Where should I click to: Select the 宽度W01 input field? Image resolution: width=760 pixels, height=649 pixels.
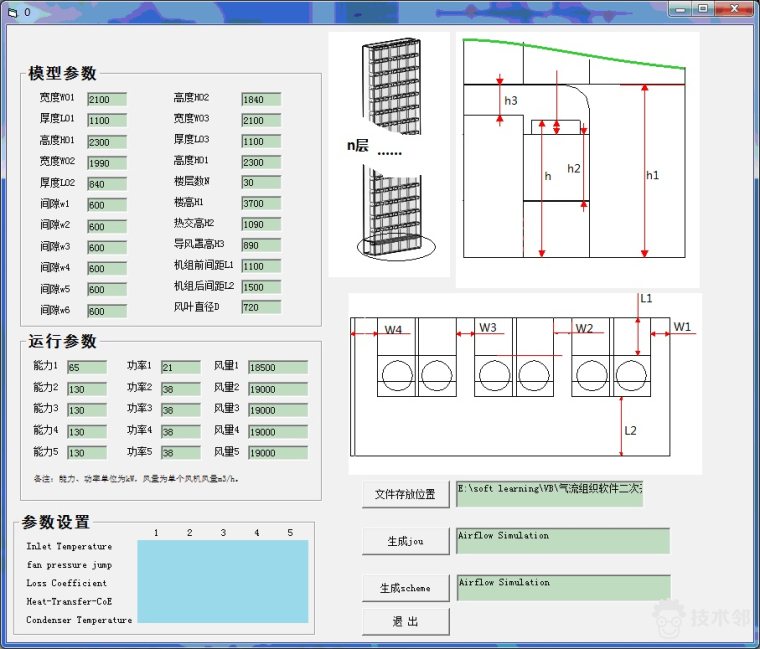107,99
